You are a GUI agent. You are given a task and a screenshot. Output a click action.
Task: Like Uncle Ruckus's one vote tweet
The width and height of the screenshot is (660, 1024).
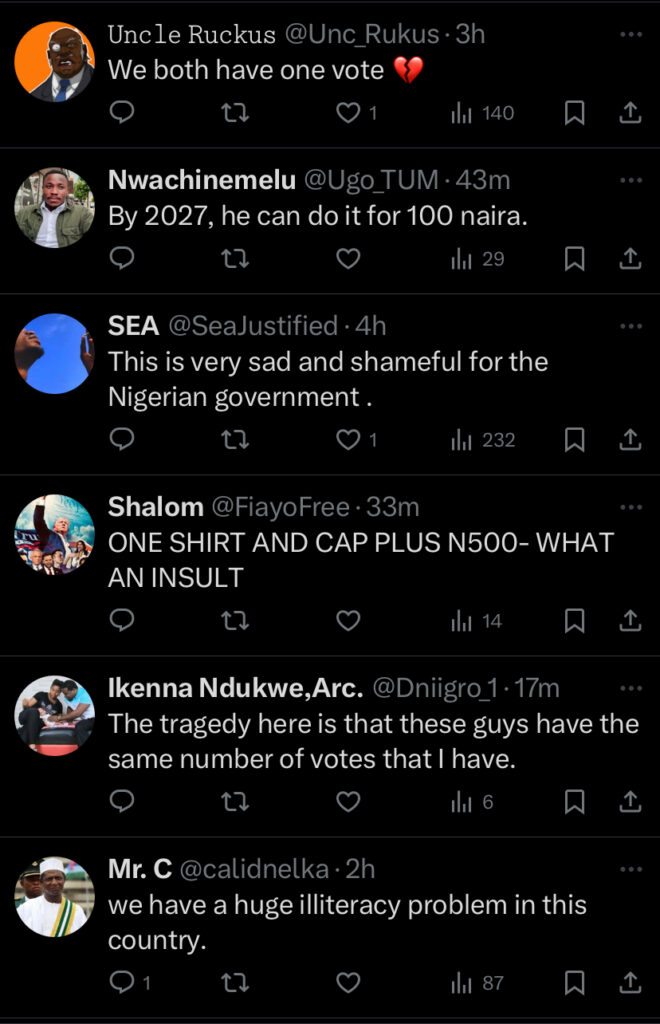[347, 114]
